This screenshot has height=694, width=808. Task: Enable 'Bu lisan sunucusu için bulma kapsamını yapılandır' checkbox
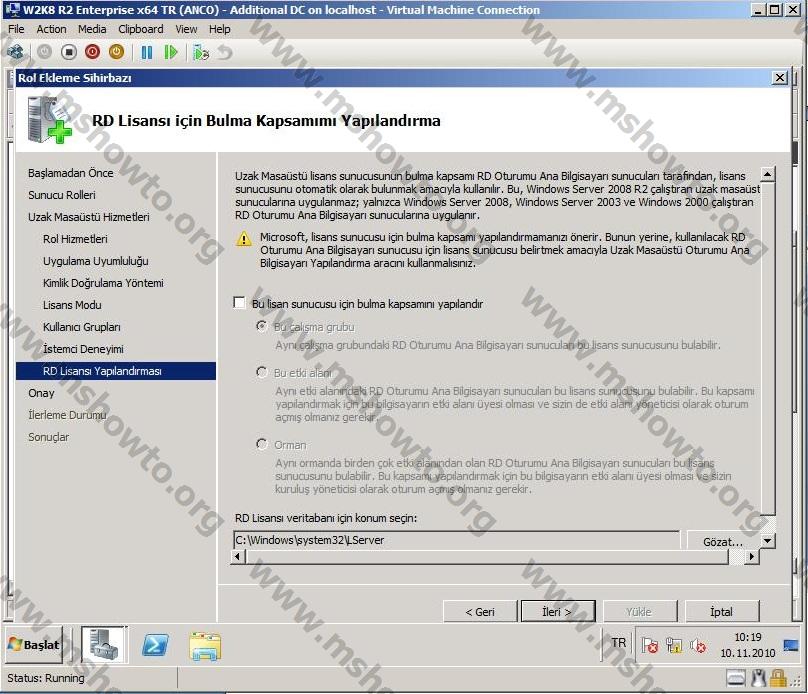[240, 303]
